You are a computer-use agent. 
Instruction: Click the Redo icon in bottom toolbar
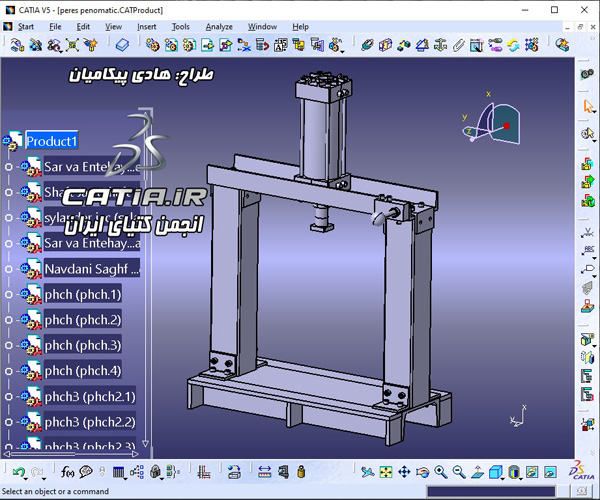(x=37, y=472)
